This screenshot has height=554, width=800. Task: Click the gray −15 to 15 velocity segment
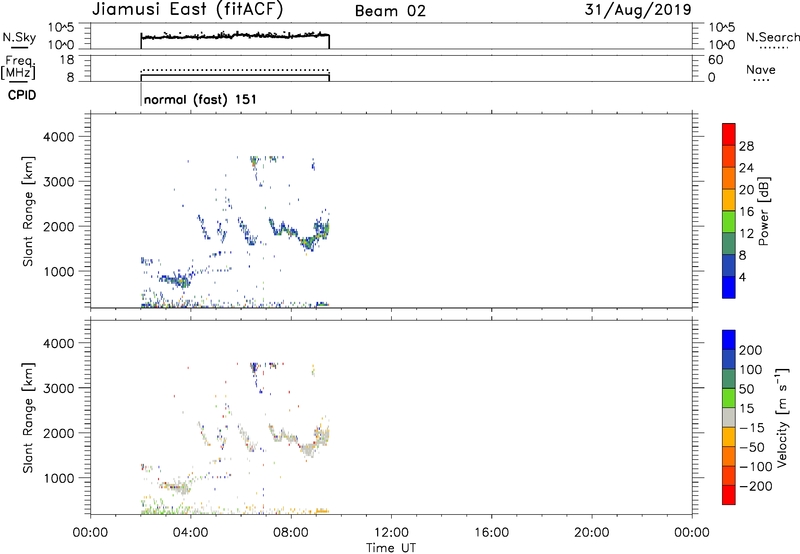(x=729, y=417)
